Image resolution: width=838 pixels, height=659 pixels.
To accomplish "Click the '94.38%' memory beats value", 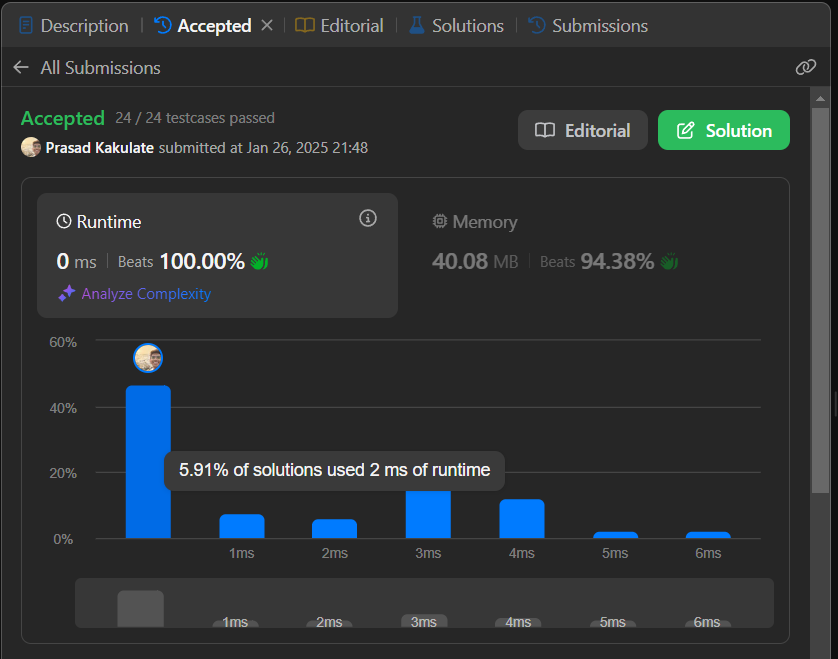I will pos(617,261).
